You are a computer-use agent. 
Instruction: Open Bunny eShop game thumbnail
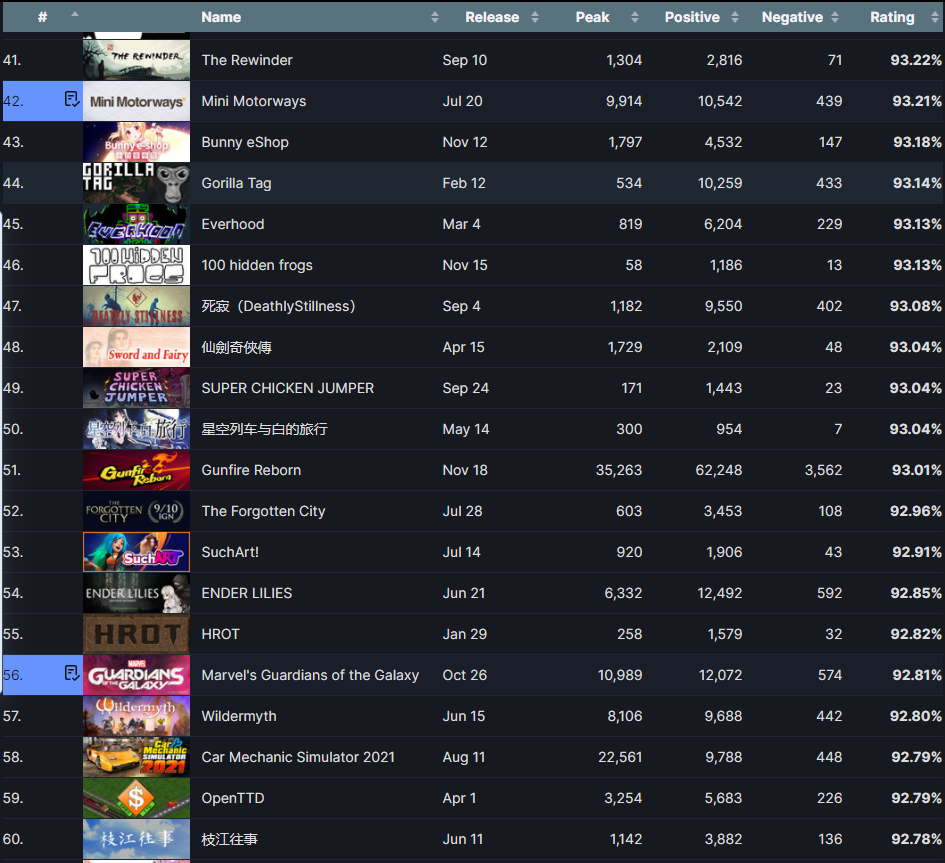(x=136, y=142)
